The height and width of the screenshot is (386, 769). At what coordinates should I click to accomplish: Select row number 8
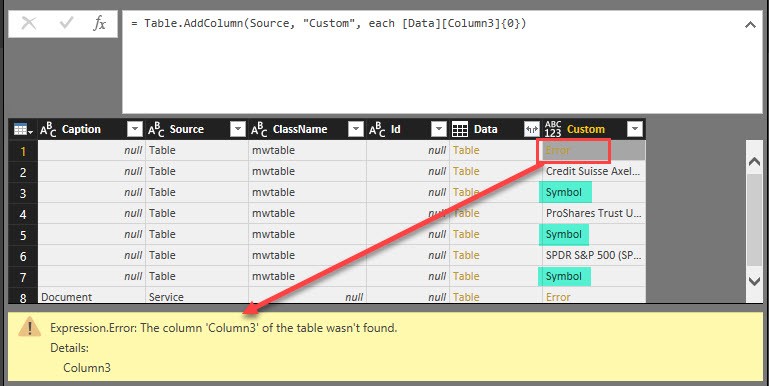point(23,297)
